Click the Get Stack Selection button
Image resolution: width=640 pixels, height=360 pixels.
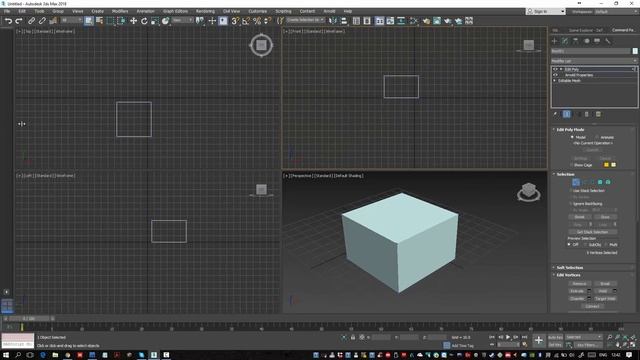point(592,232)
